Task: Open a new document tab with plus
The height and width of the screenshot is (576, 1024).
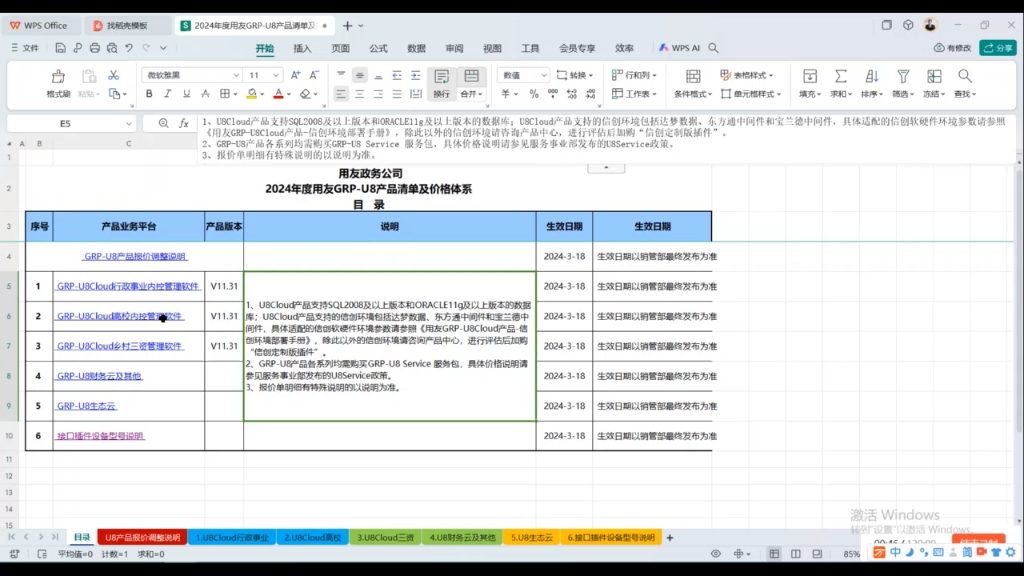Action: click(347, 25)
